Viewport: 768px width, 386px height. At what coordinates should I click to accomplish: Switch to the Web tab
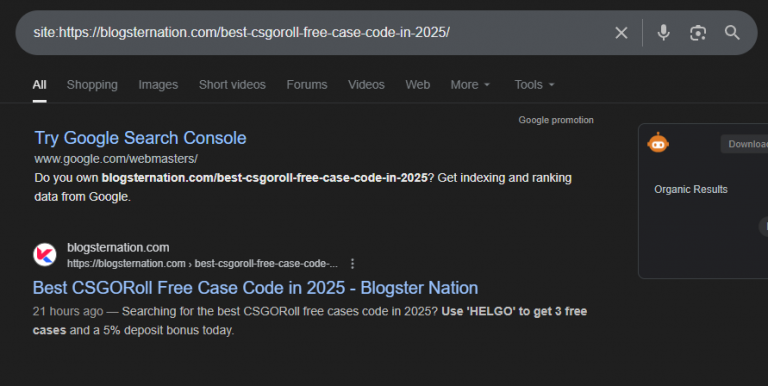(x=417, y=85)
